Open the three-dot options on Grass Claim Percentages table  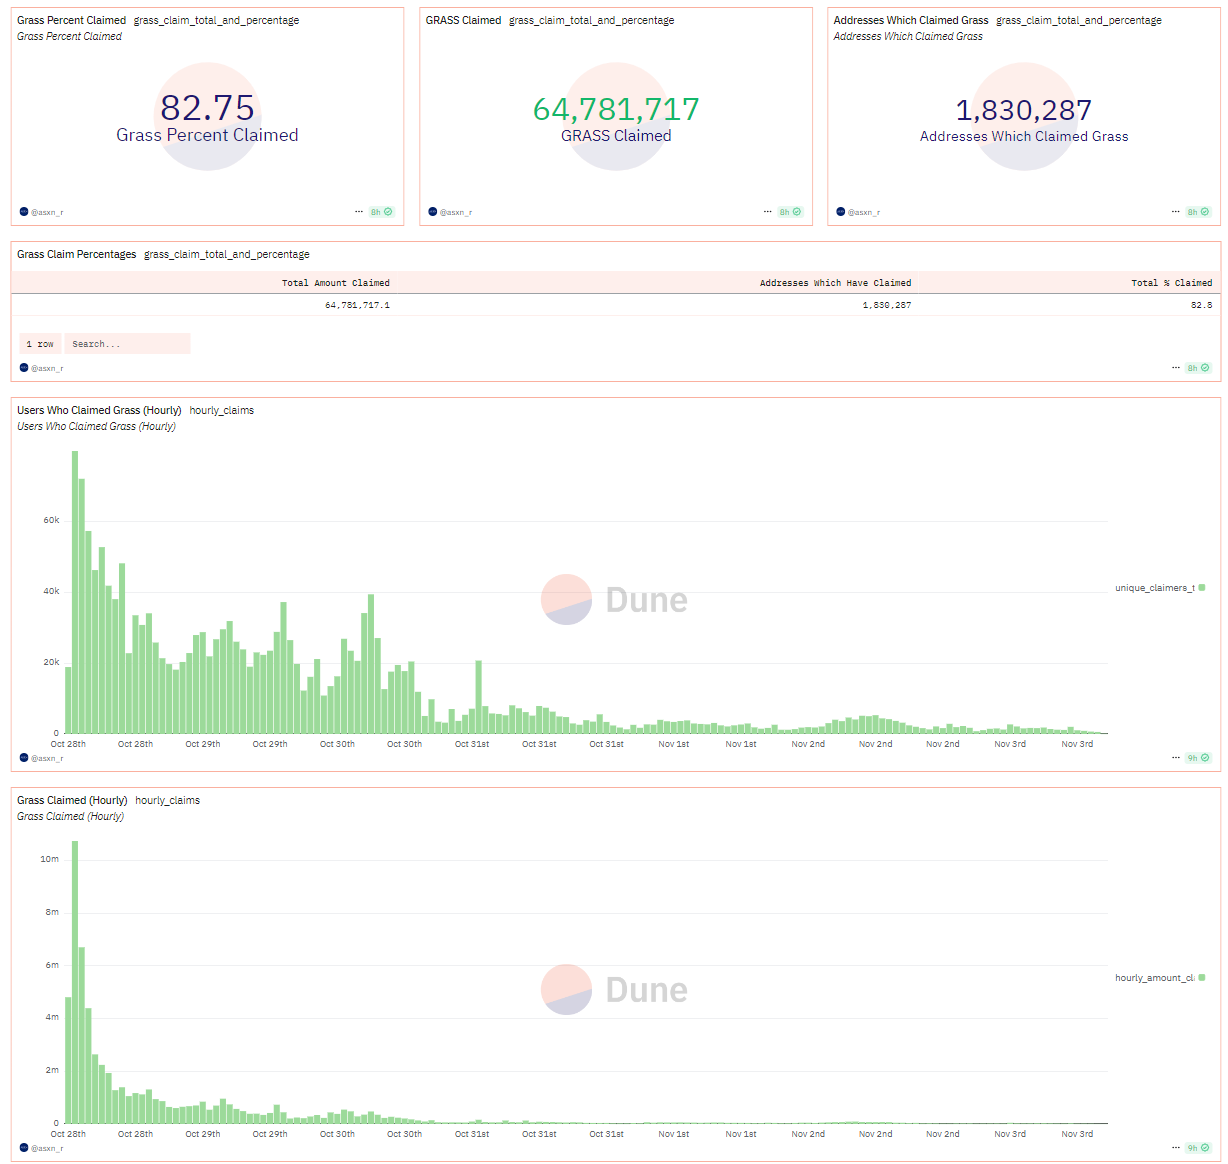click(x=1176, y=368)
